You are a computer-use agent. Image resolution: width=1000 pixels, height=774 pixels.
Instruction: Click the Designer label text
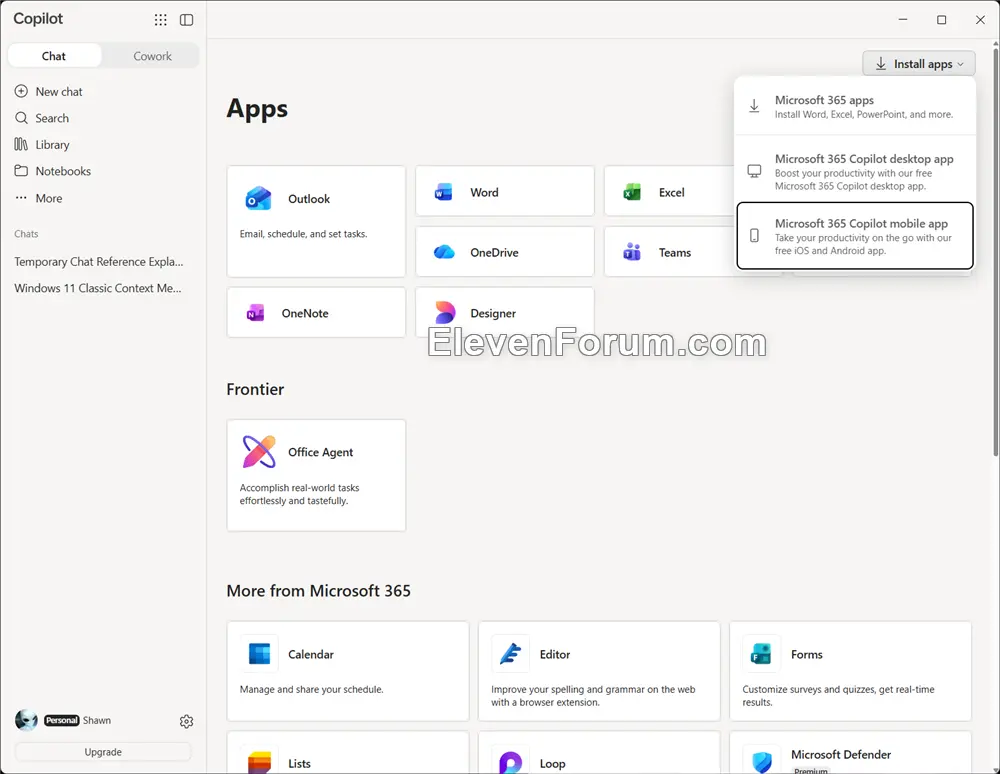[493, 313]
